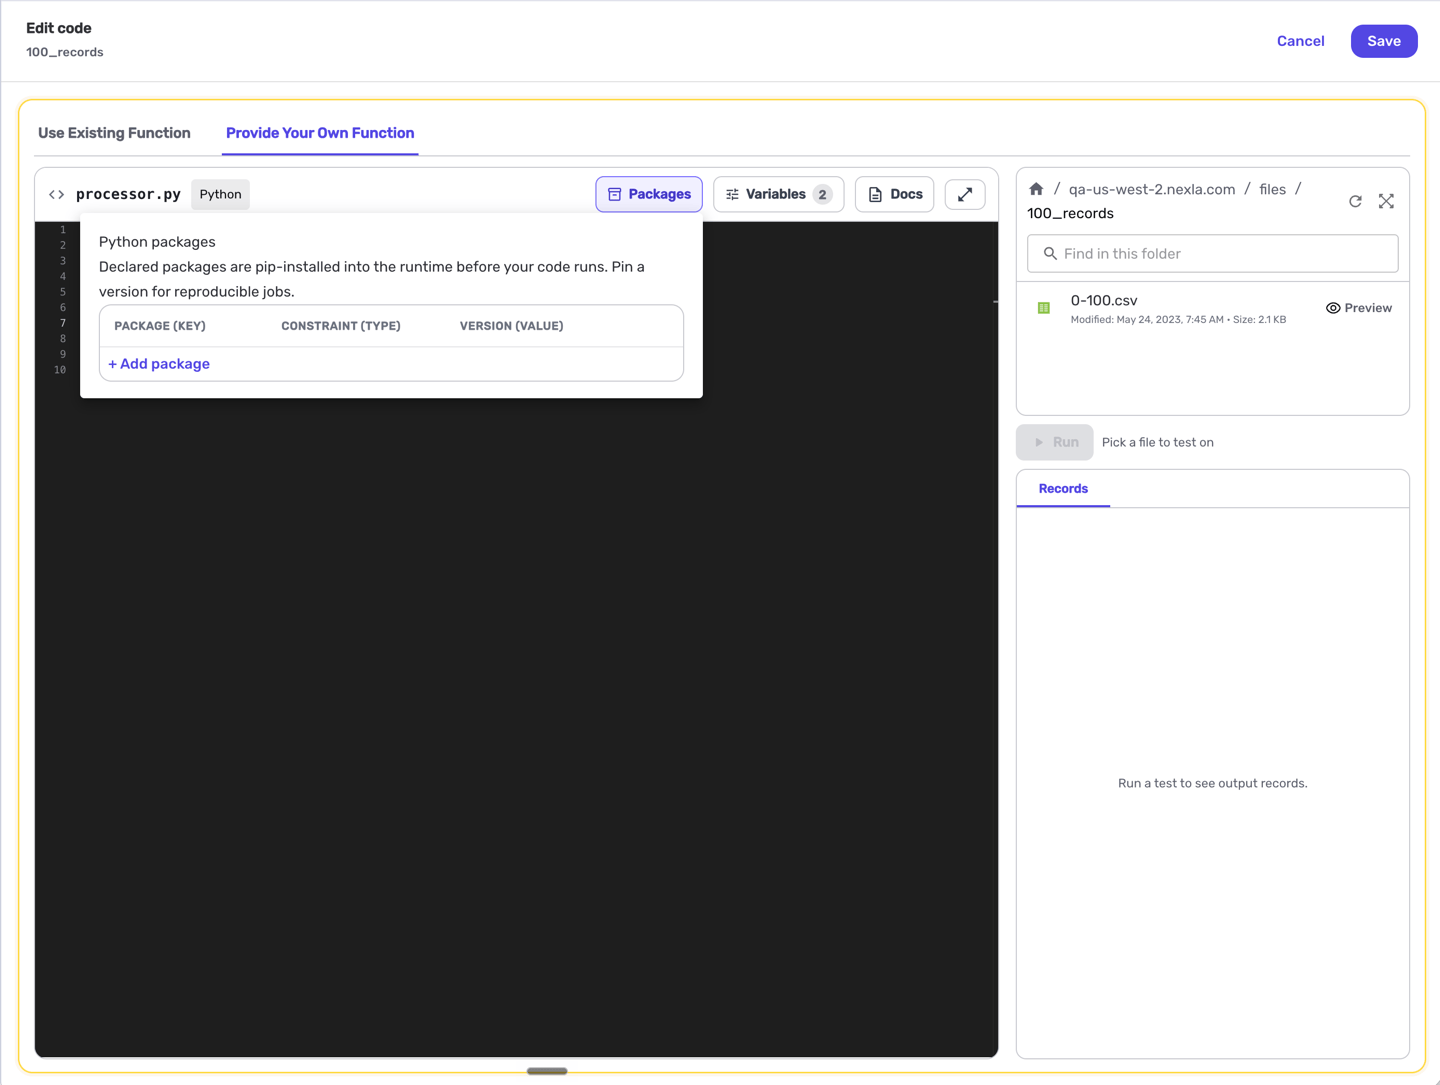
Task: Select the Records tab
Action: coord(1063,489)
